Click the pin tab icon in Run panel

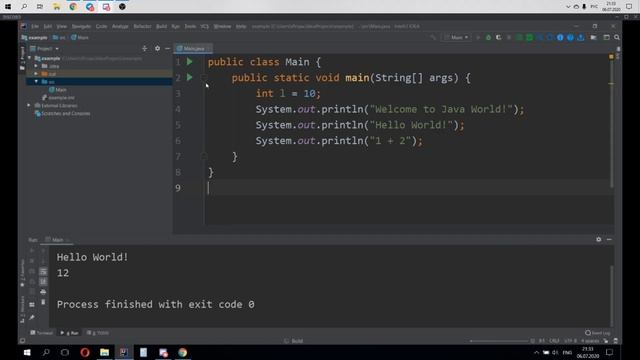click(x=32, y=317)
